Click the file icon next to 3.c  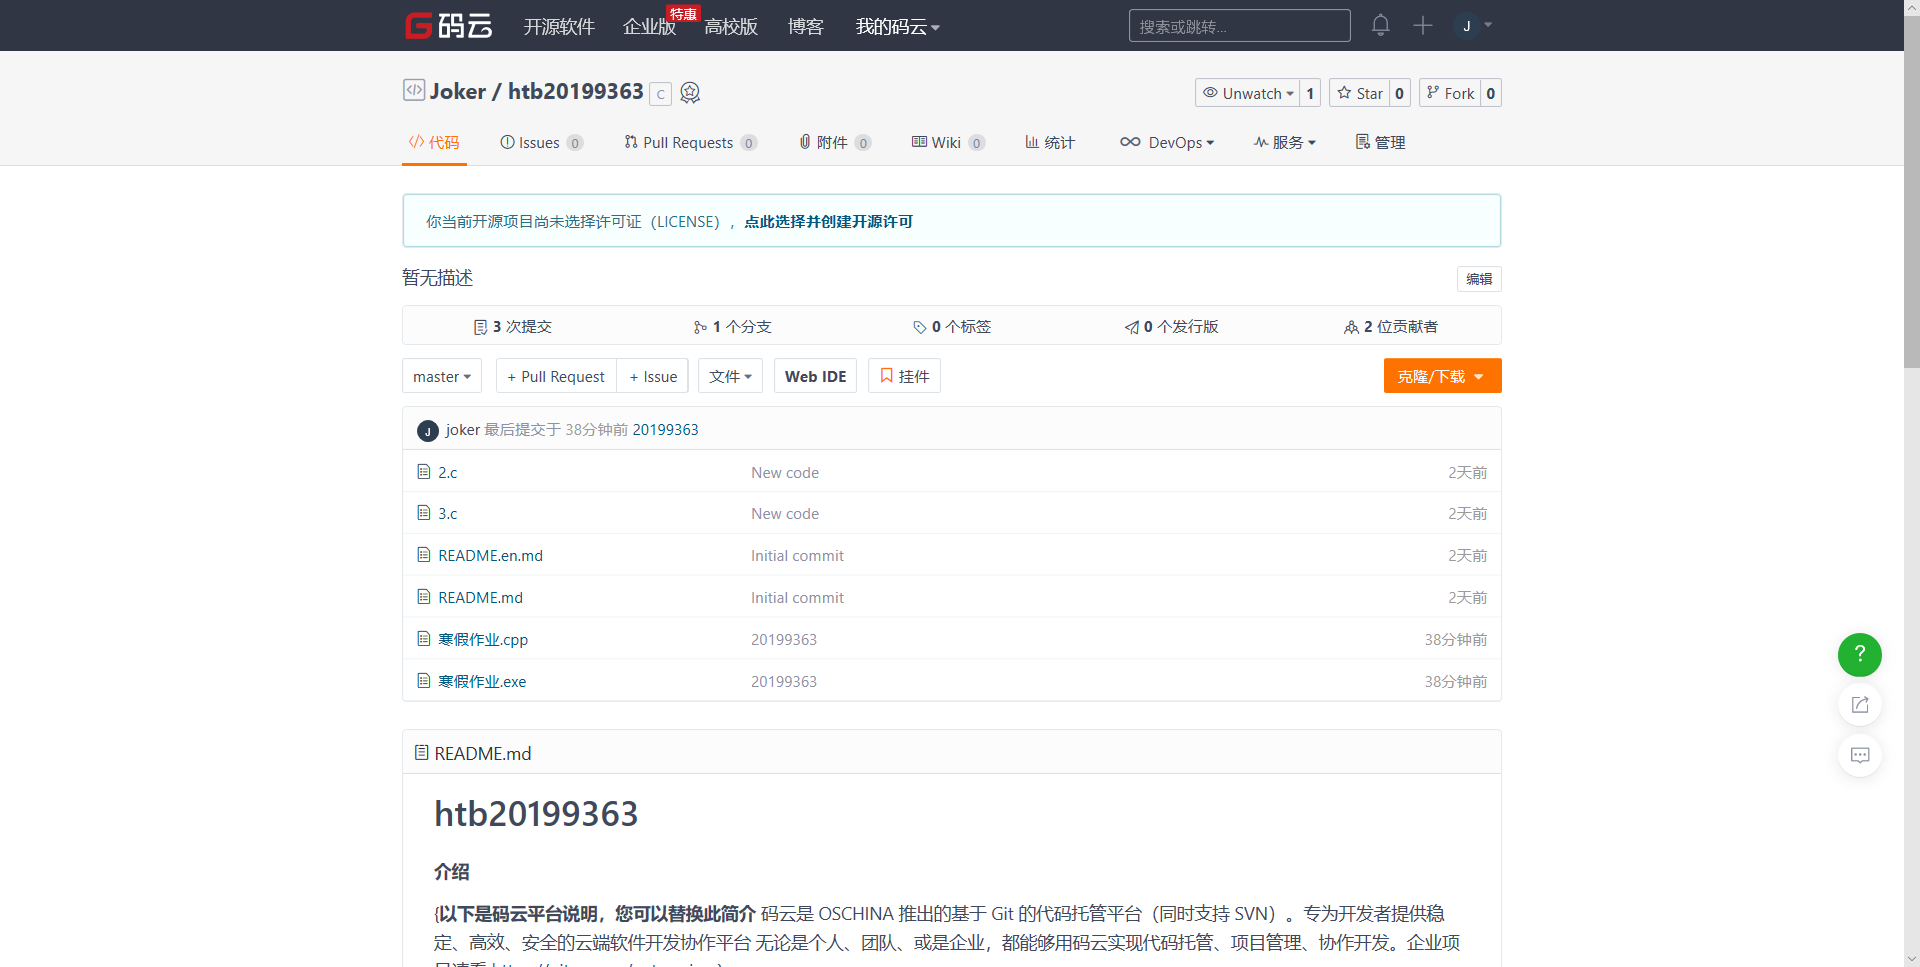click(424, 513)
